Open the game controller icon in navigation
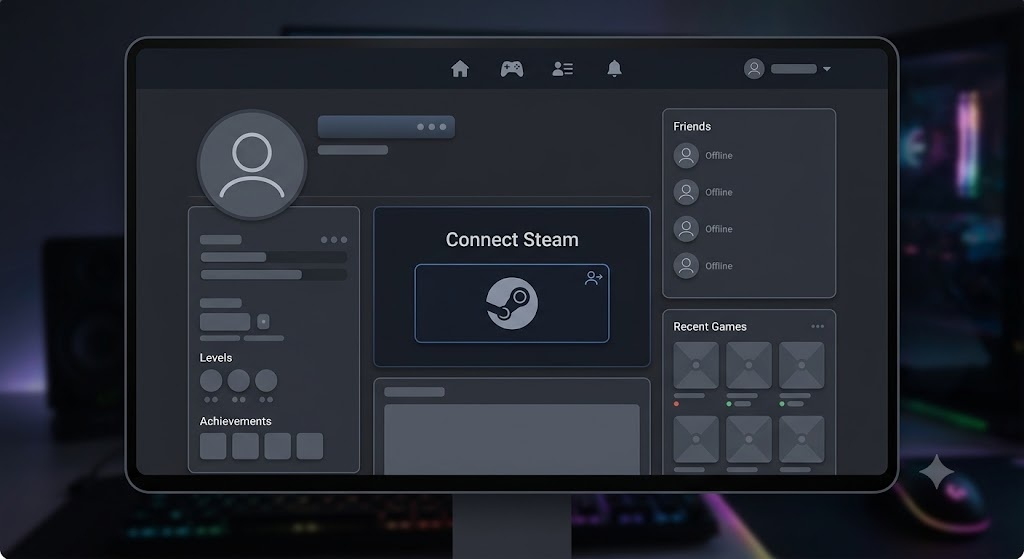The image size is (1024, 559). [511, 69]
